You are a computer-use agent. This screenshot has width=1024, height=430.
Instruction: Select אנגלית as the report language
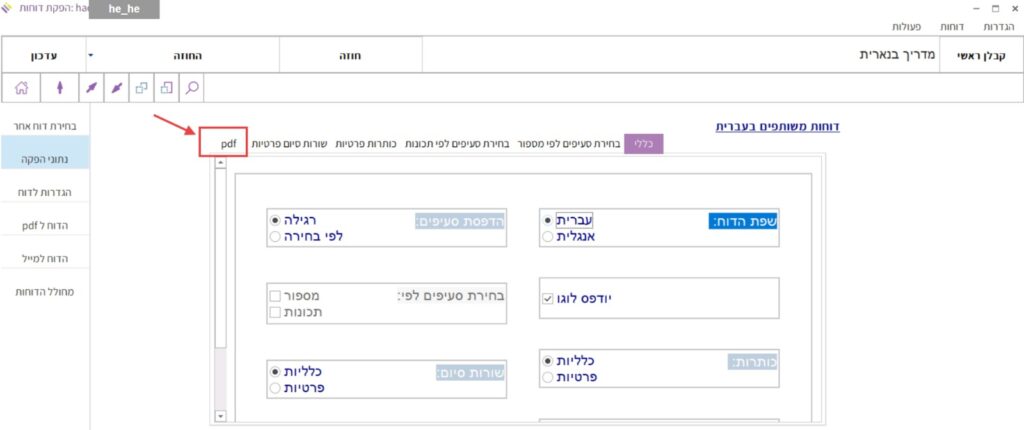tap(546, 237)
